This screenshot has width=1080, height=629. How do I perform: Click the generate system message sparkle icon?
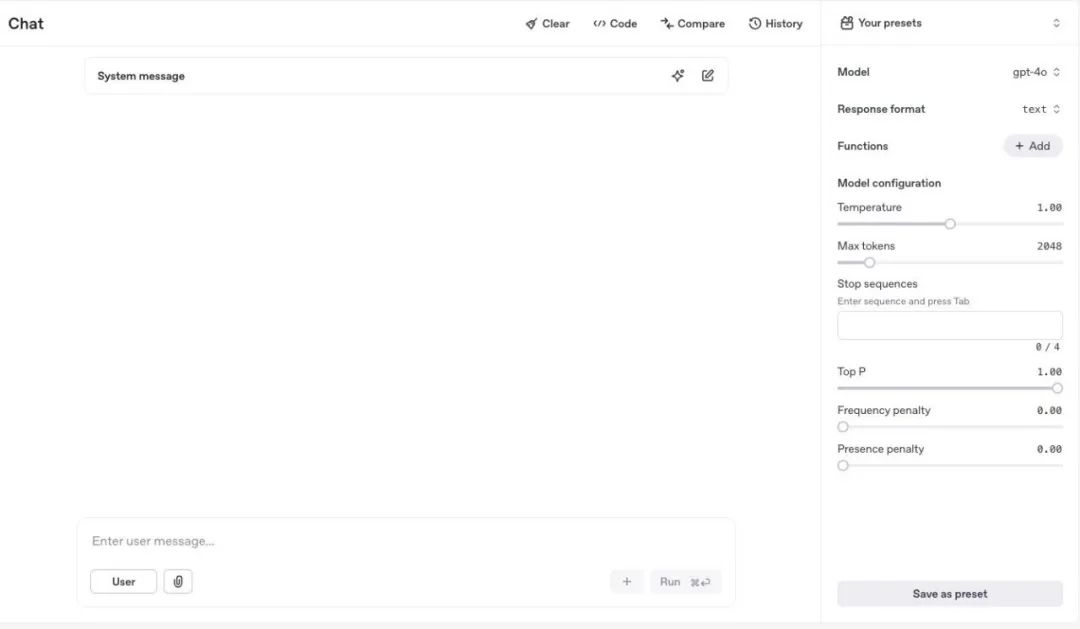click(678, 76)
